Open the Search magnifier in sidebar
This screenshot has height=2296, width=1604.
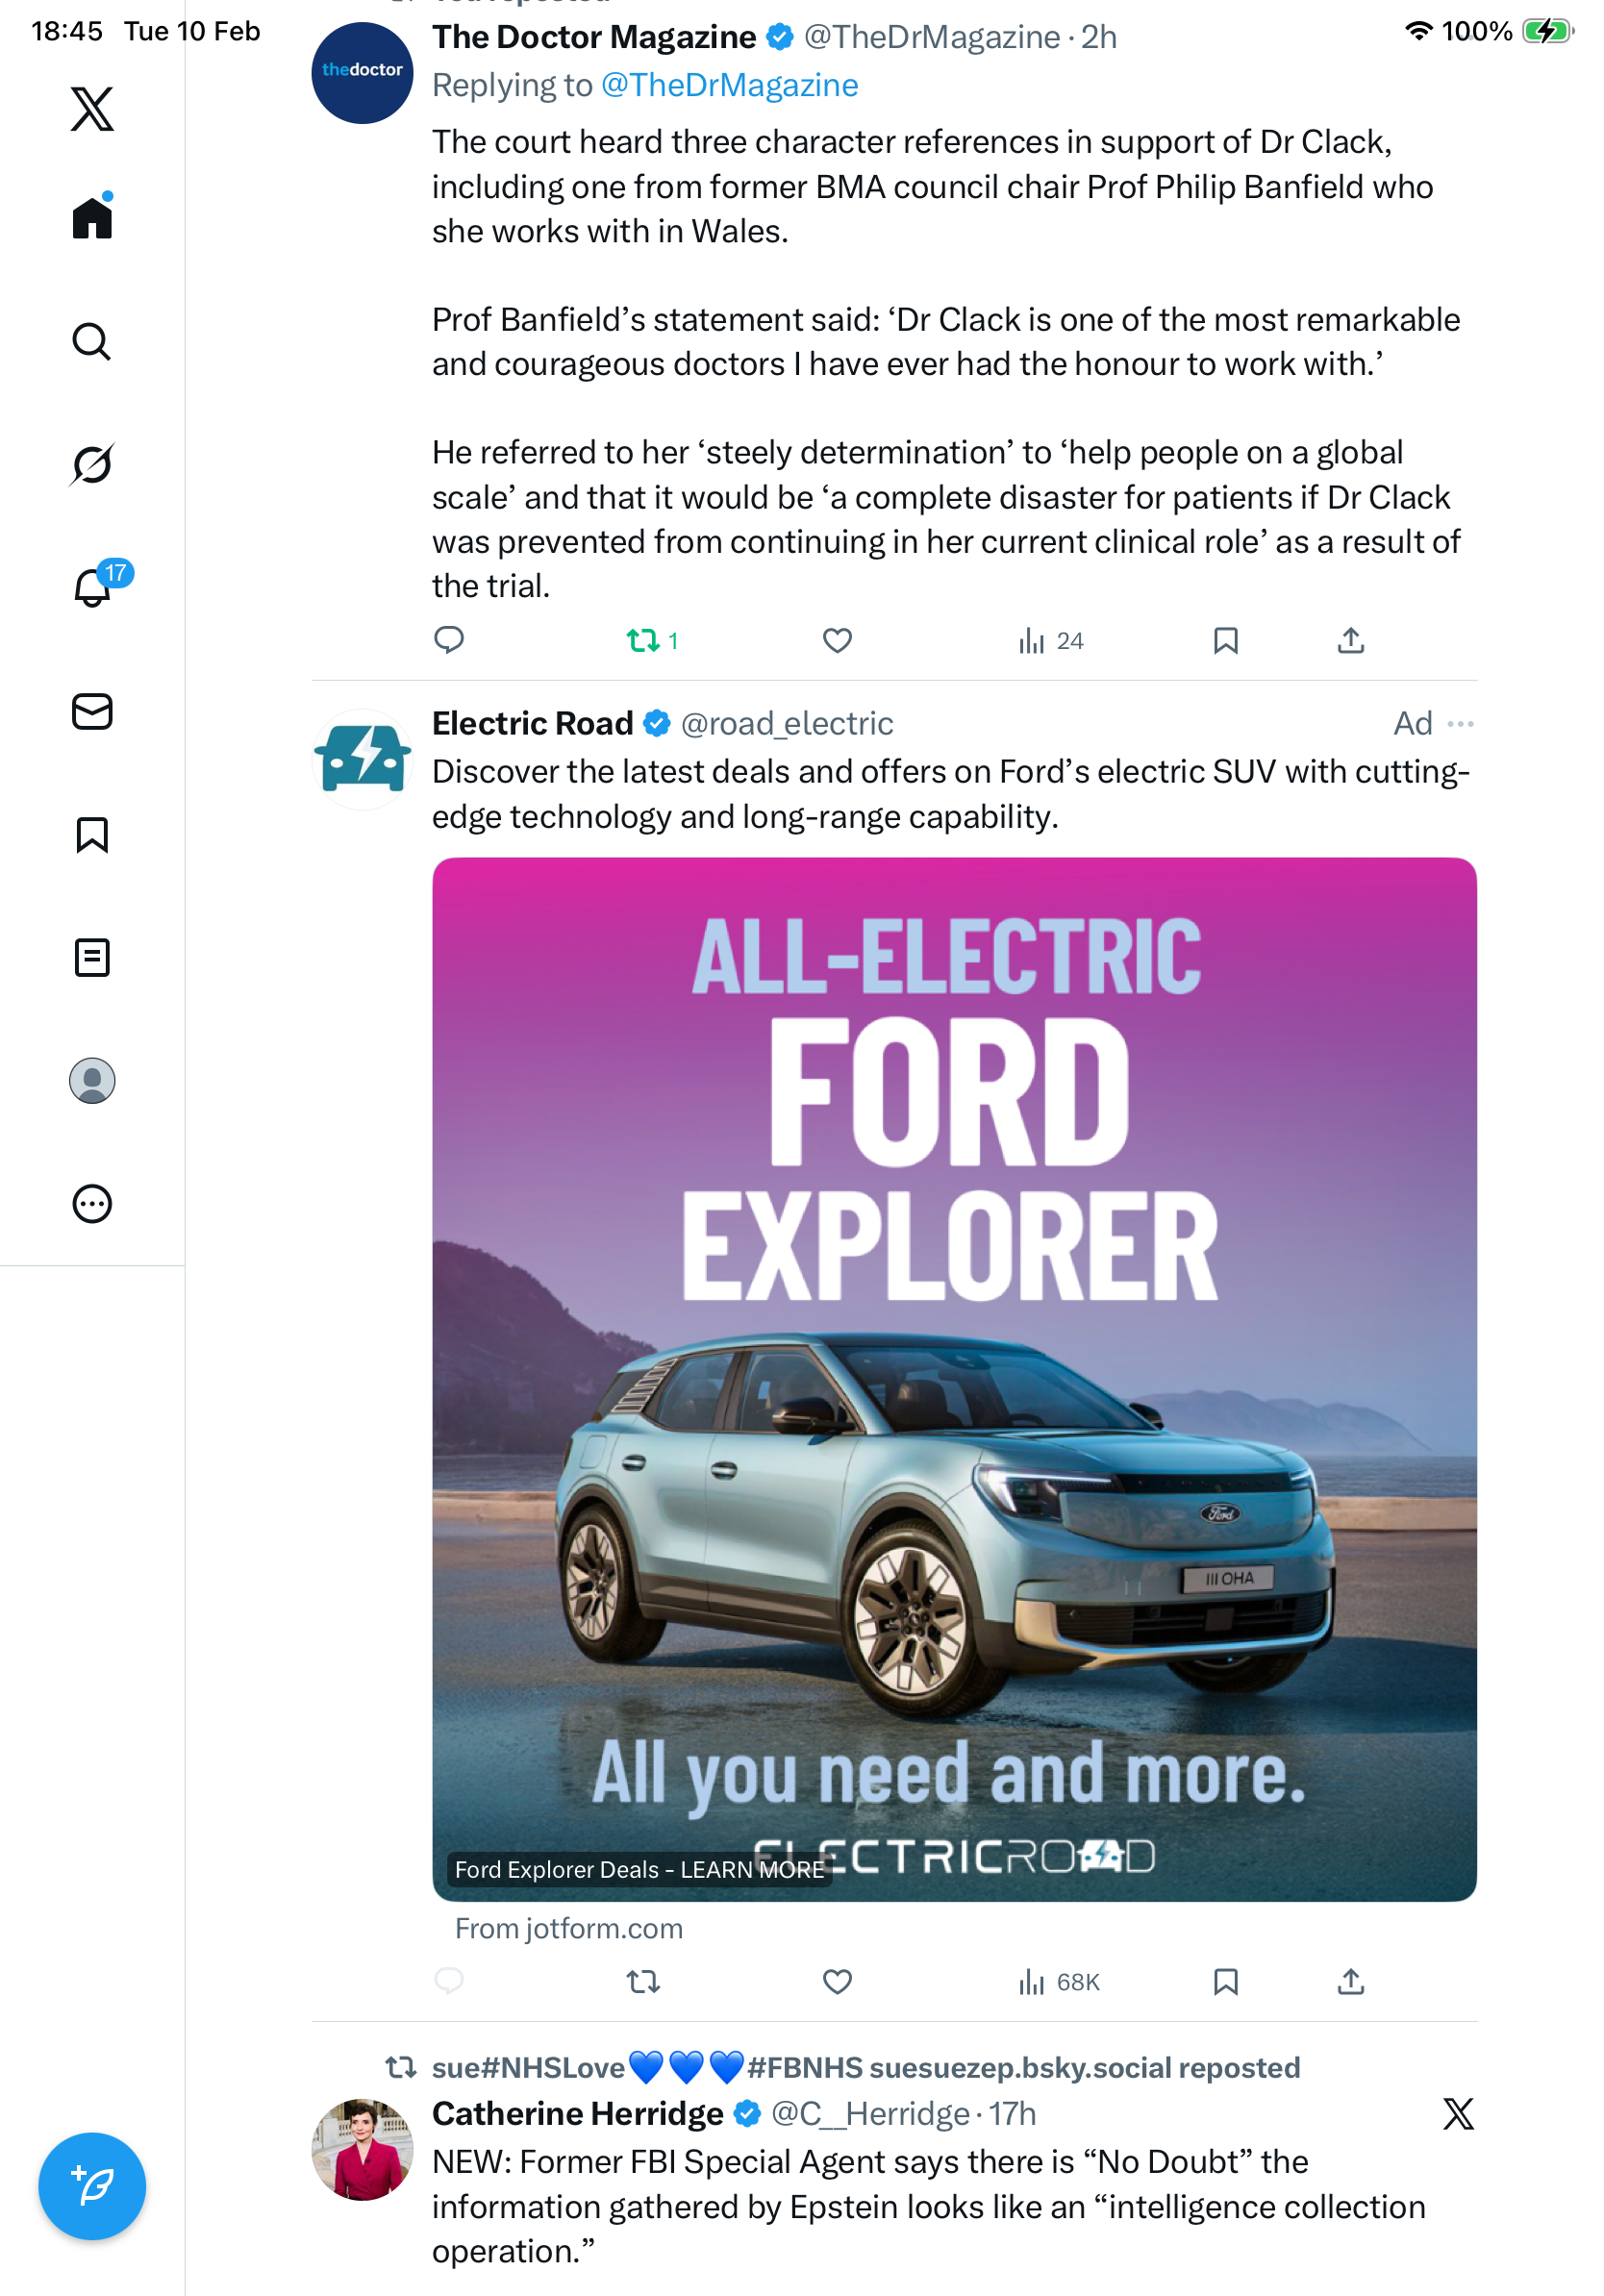pyautogui.click(x=92, y=341)
